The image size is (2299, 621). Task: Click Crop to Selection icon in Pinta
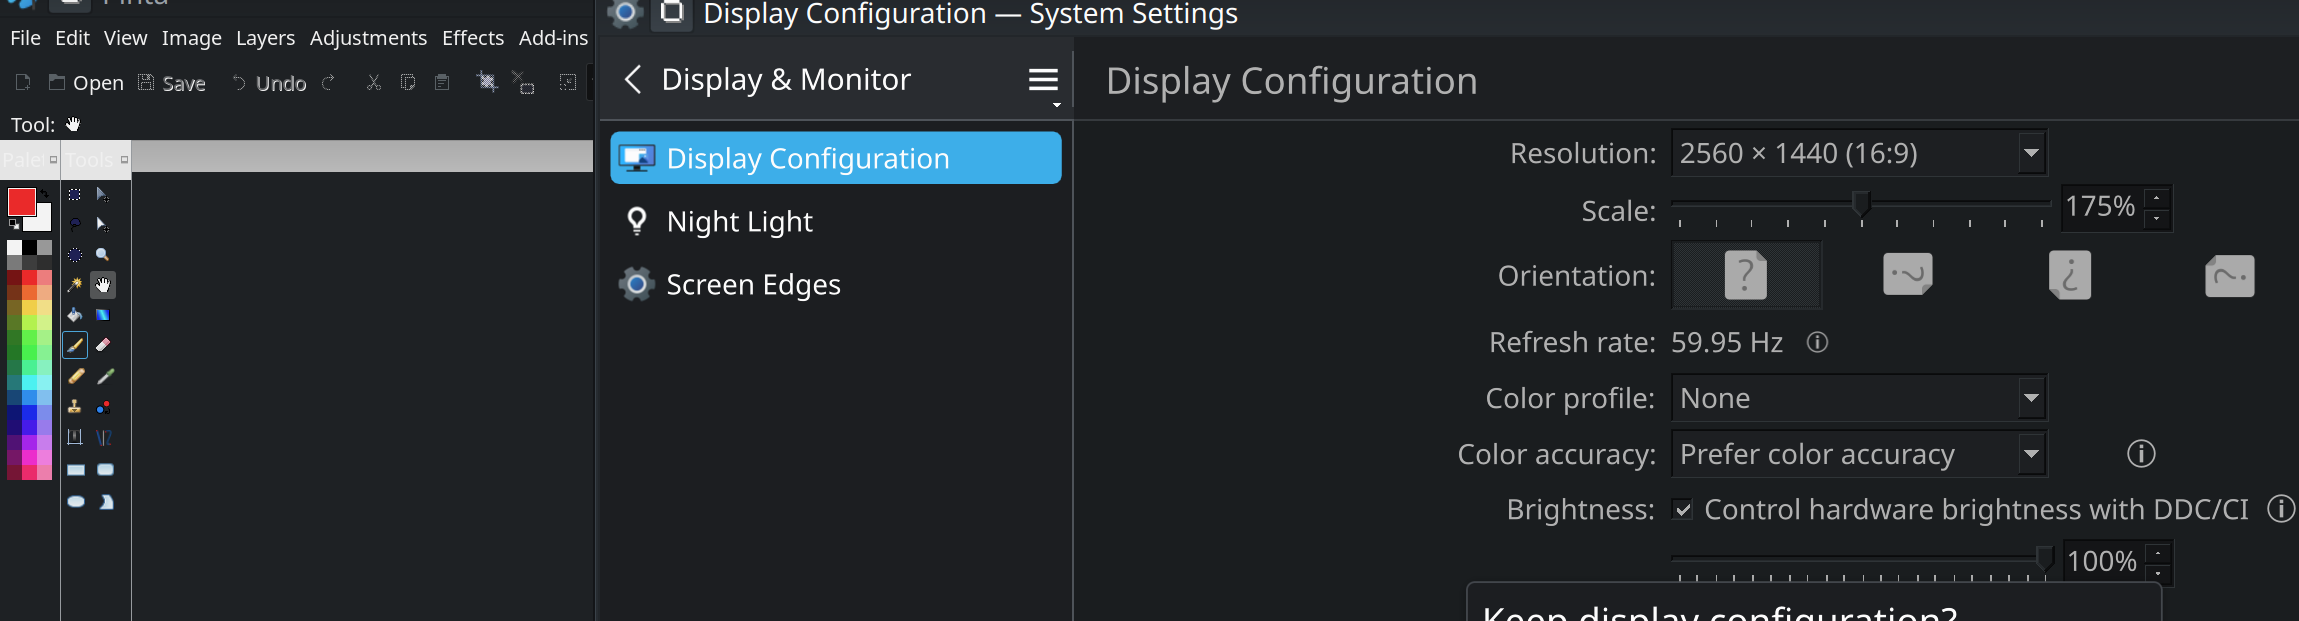487,82
